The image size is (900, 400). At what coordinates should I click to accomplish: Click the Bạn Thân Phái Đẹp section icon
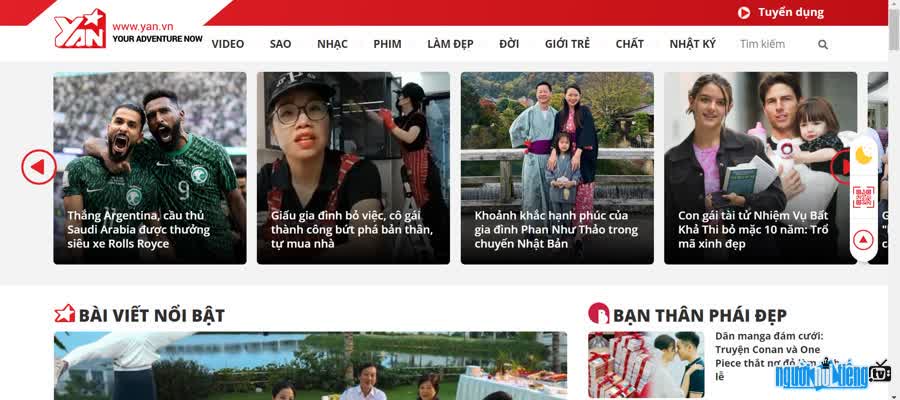click(599, 313)
